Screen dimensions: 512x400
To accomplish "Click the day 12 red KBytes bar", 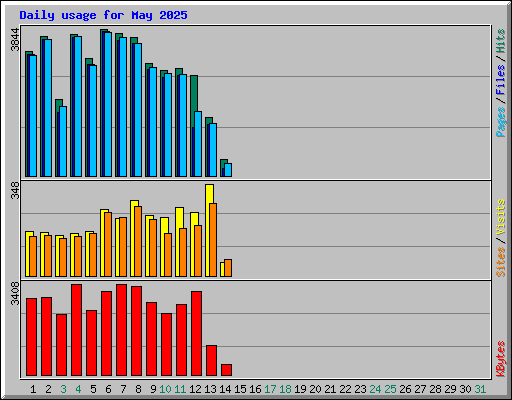I will click(x=196, y=333).
